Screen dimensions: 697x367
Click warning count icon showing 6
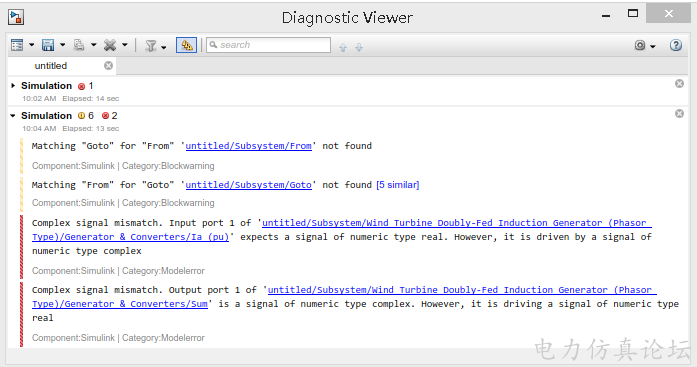pos(81,116)
